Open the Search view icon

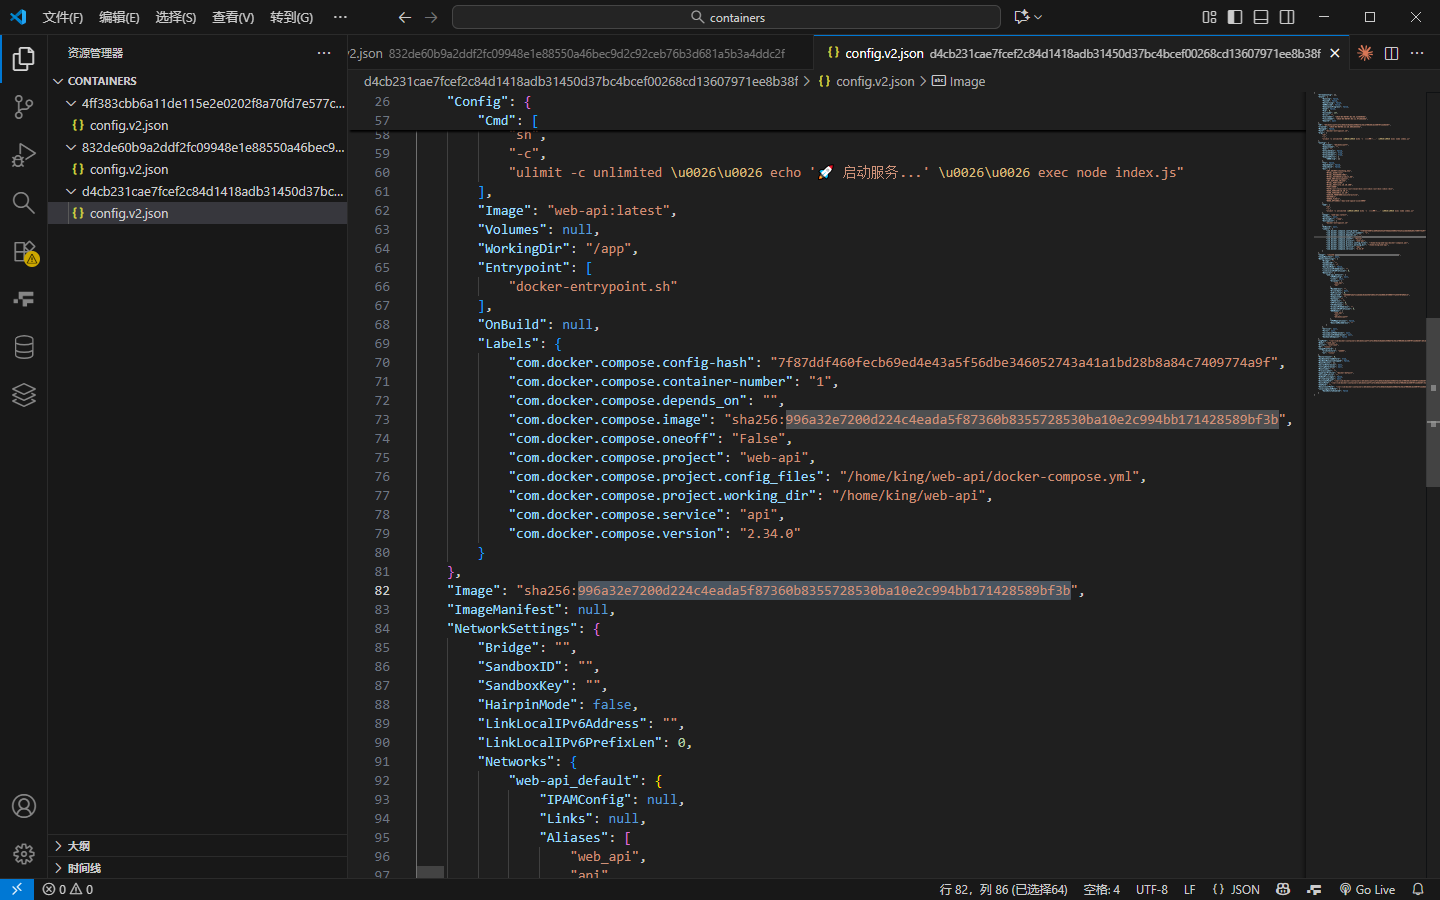[24, 203]
